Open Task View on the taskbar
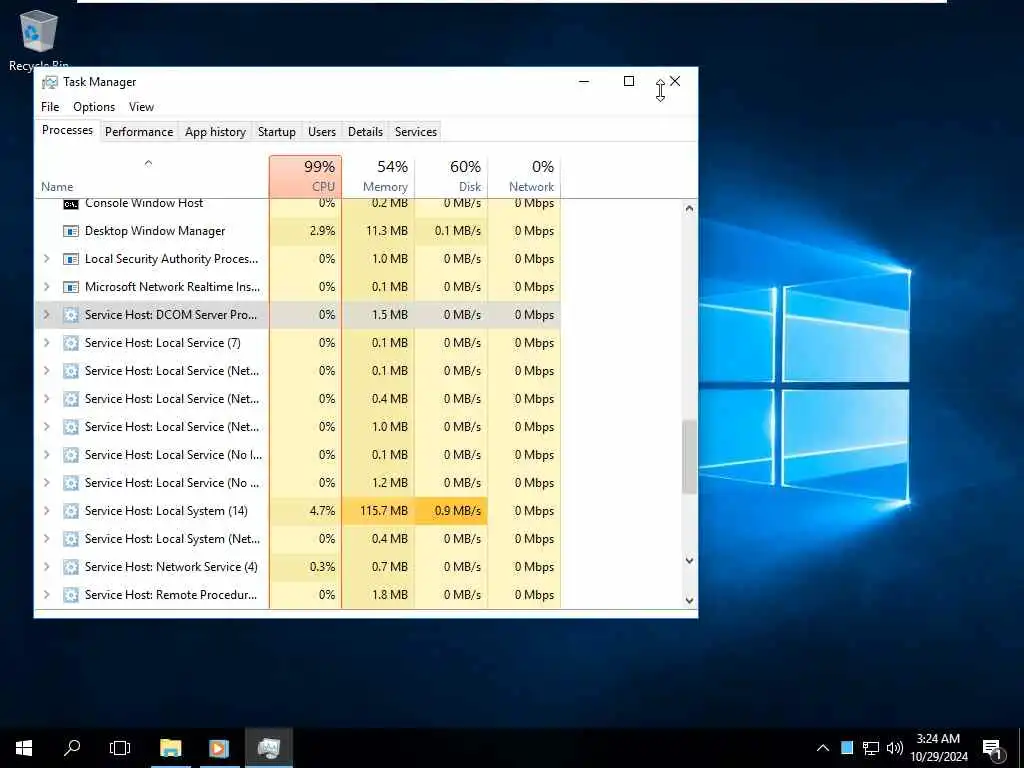The image size is (1024, 768). pos(120,748)
